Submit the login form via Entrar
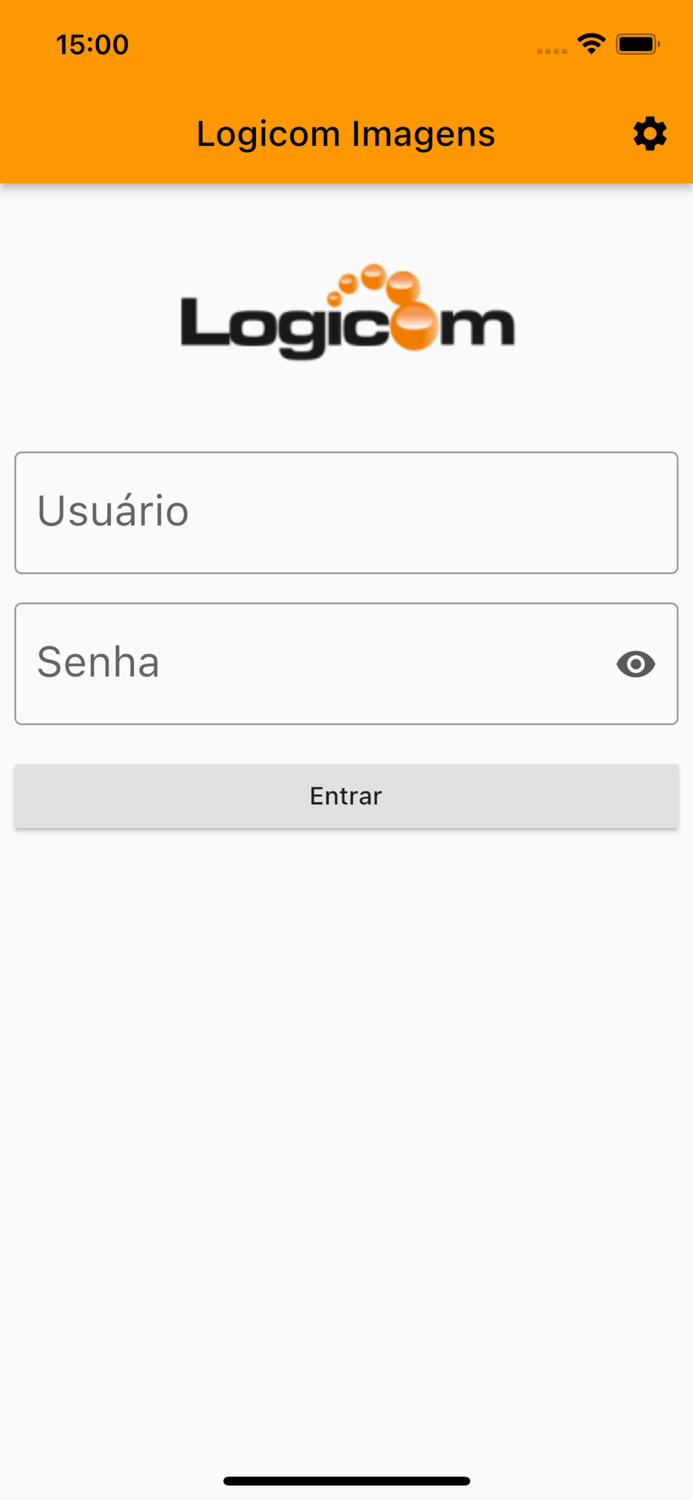693x1500 pixels. 346,796
